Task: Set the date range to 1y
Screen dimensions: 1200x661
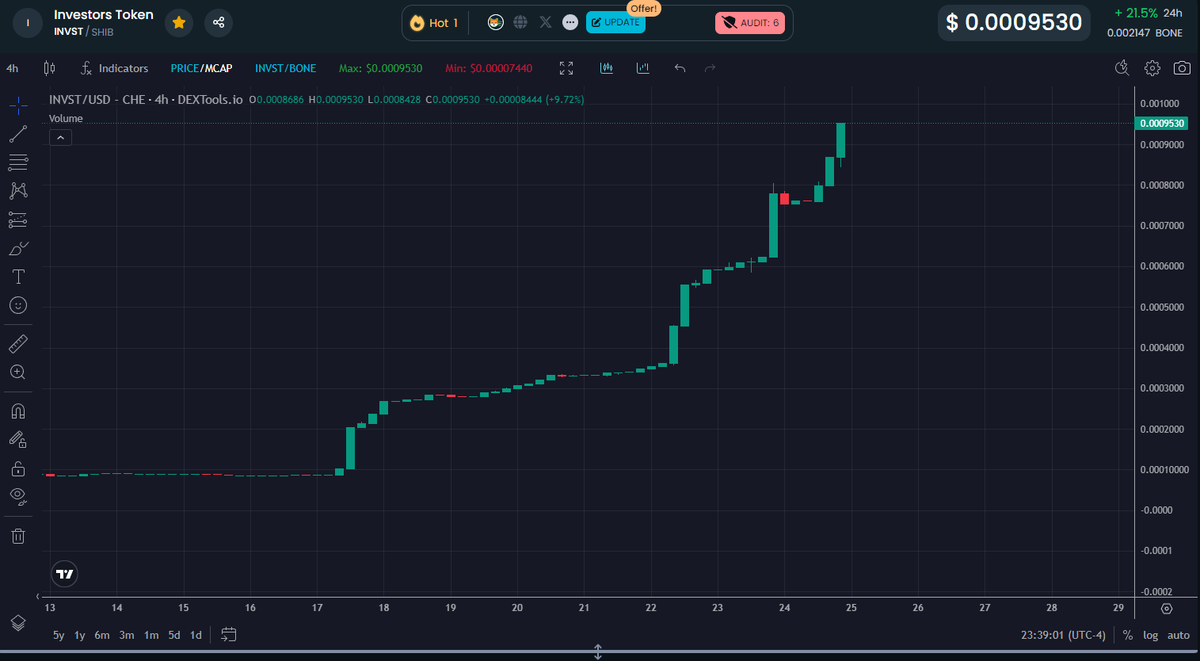Action: click(80, 635)
